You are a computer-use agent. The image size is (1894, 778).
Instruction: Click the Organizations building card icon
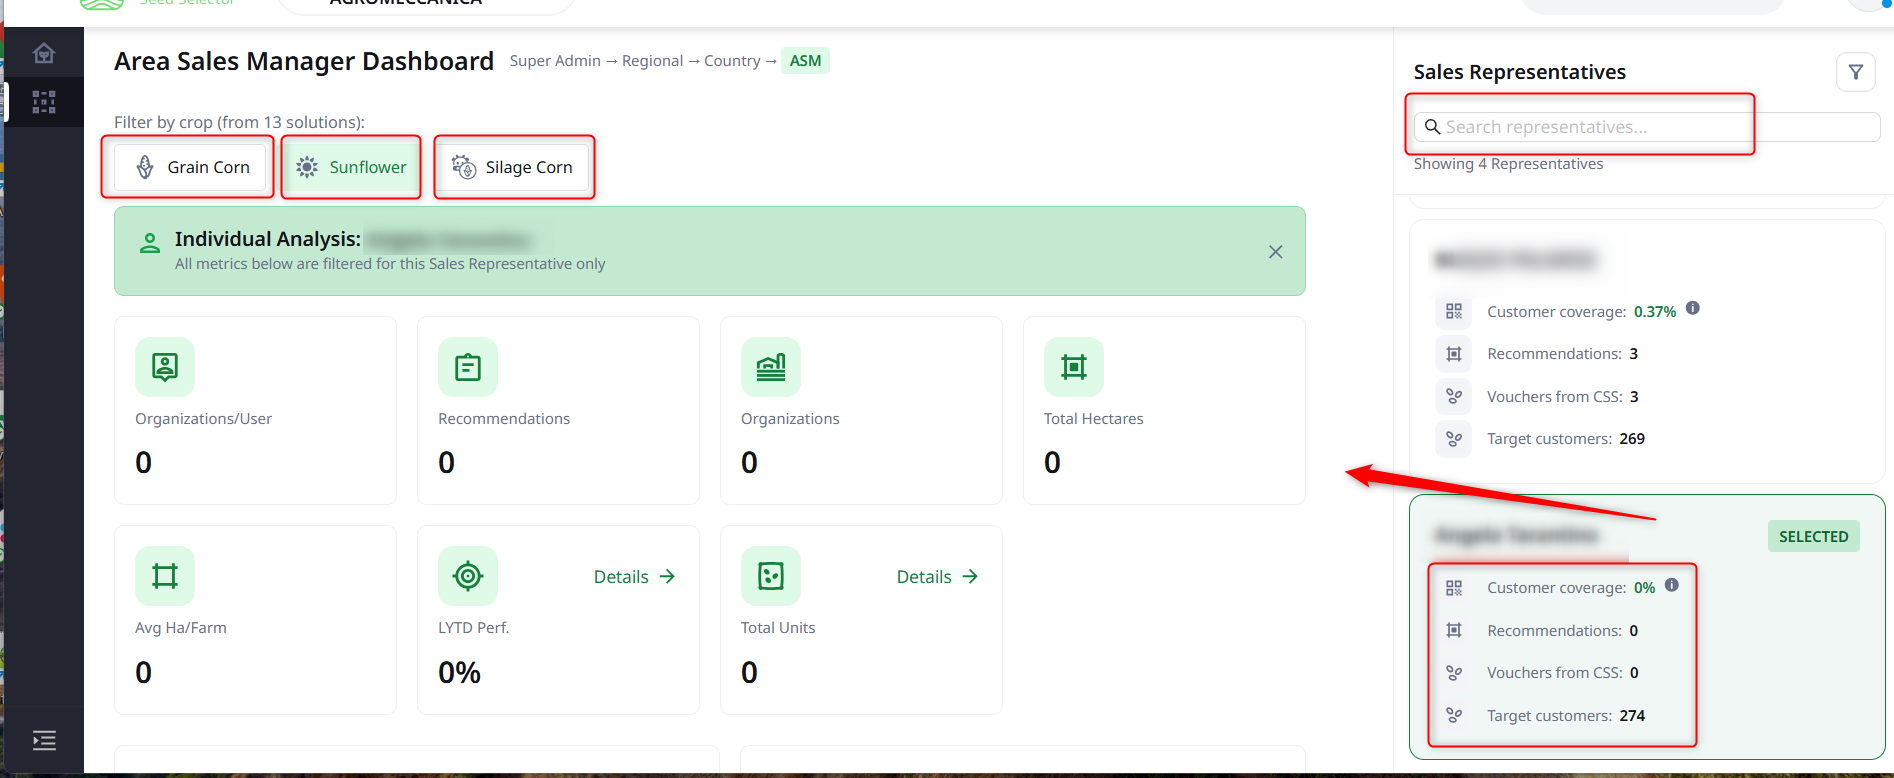click(771, 367)
